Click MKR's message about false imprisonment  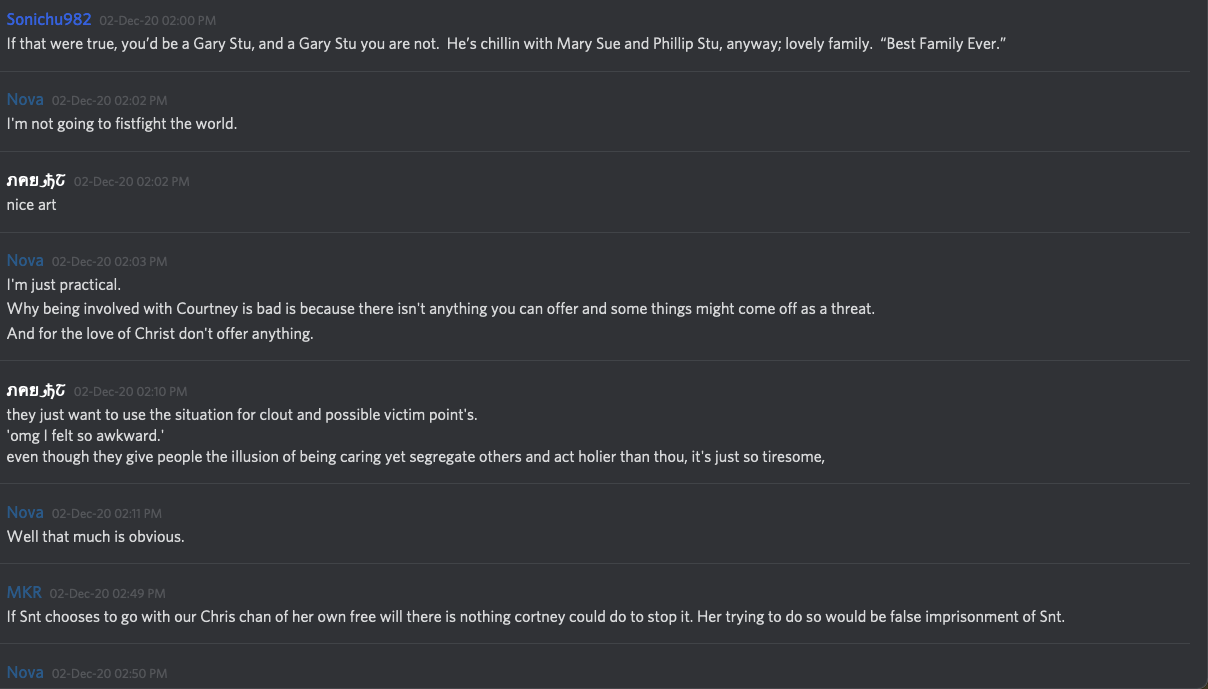click(535, 617)
